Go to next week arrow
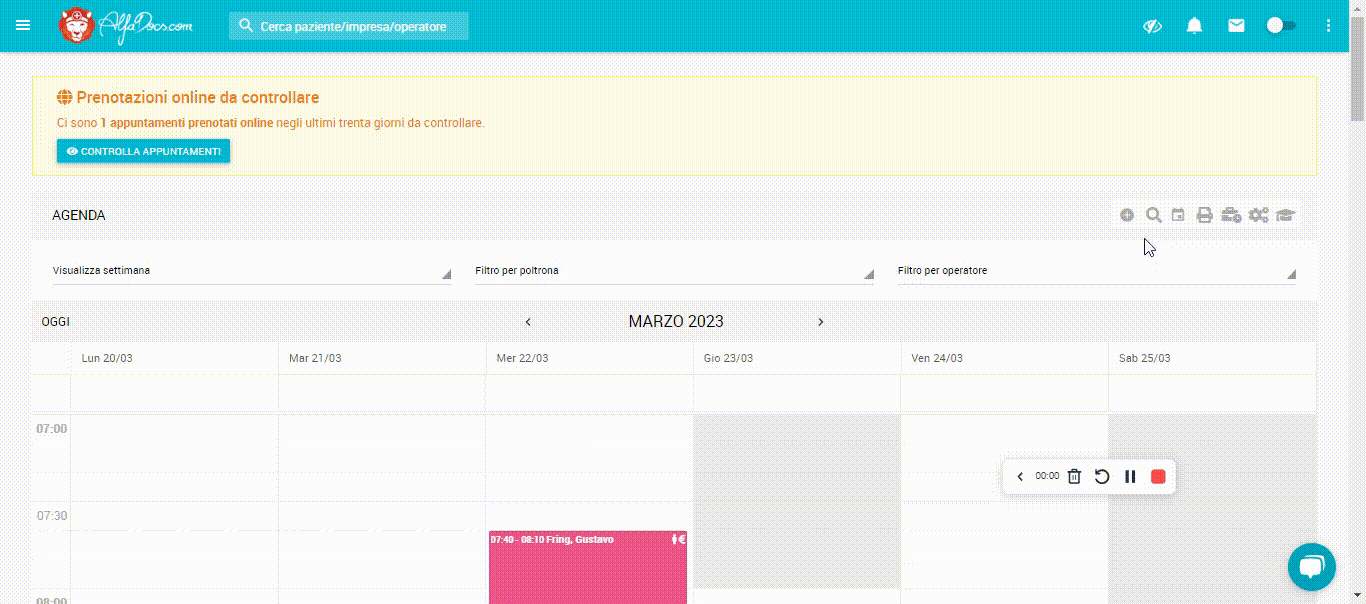This screenshot has width=1366, height=604. (821, 322)
